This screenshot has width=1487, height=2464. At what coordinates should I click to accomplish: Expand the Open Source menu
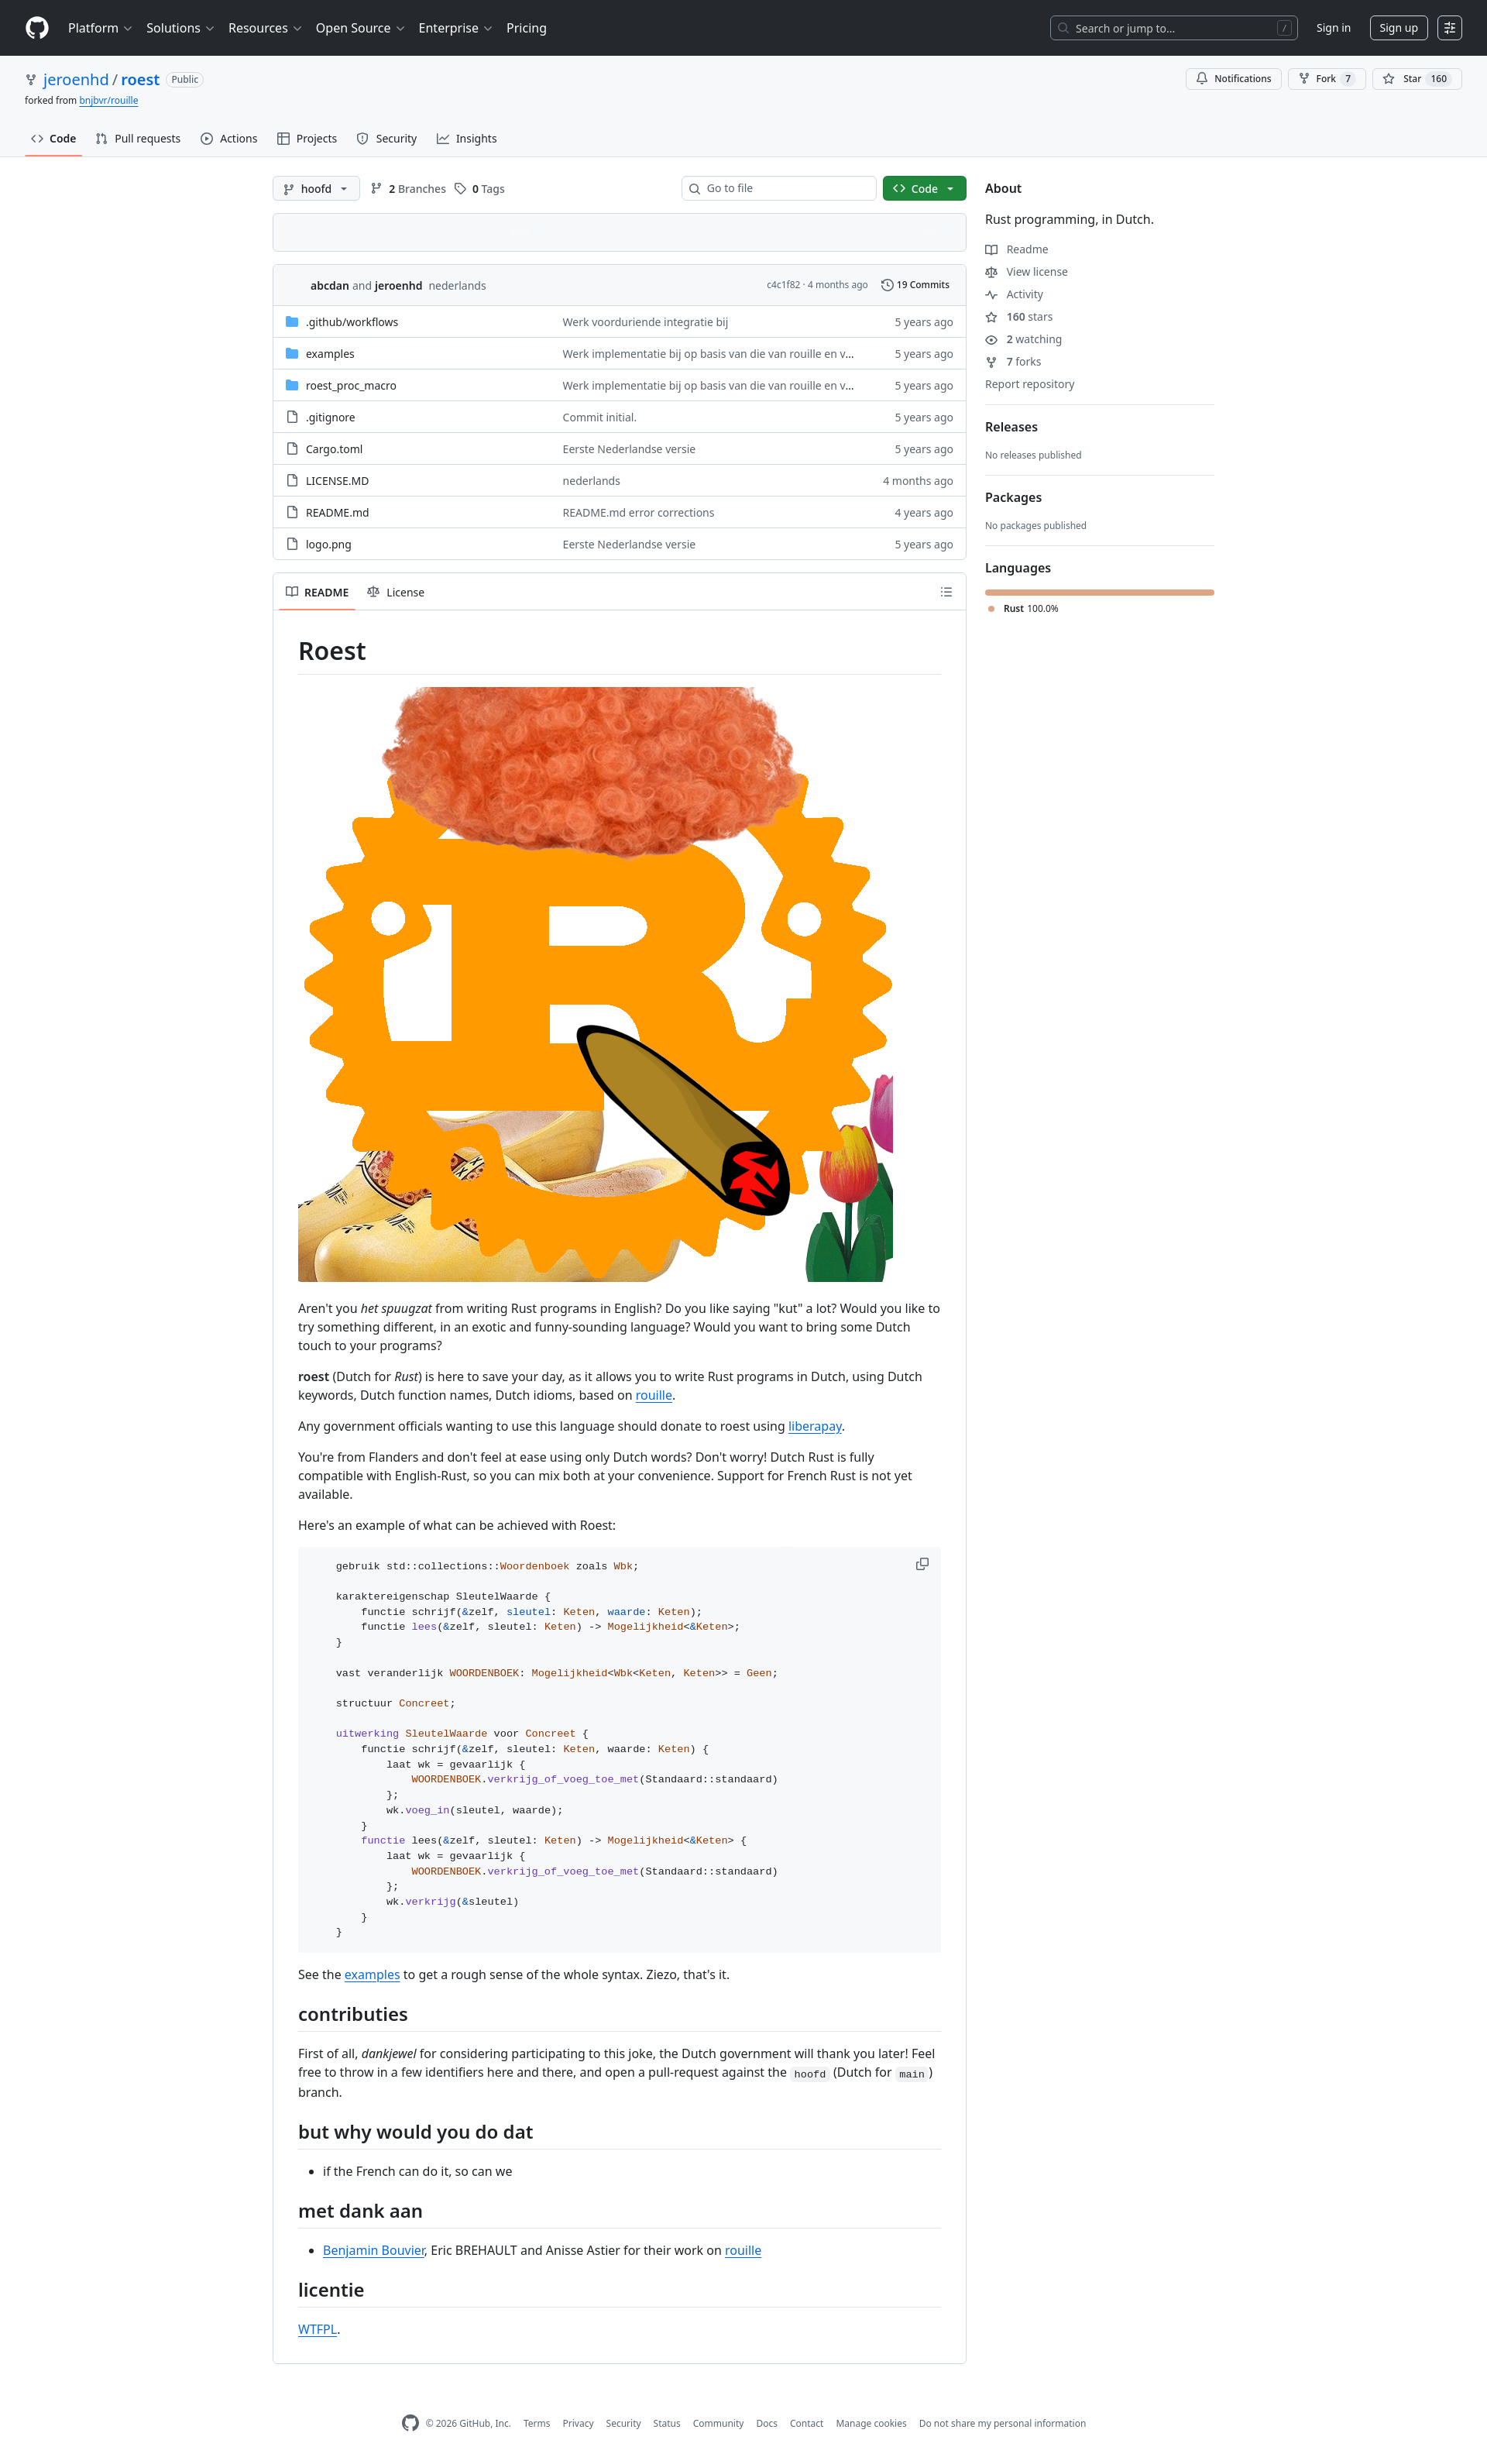[360, 28]
